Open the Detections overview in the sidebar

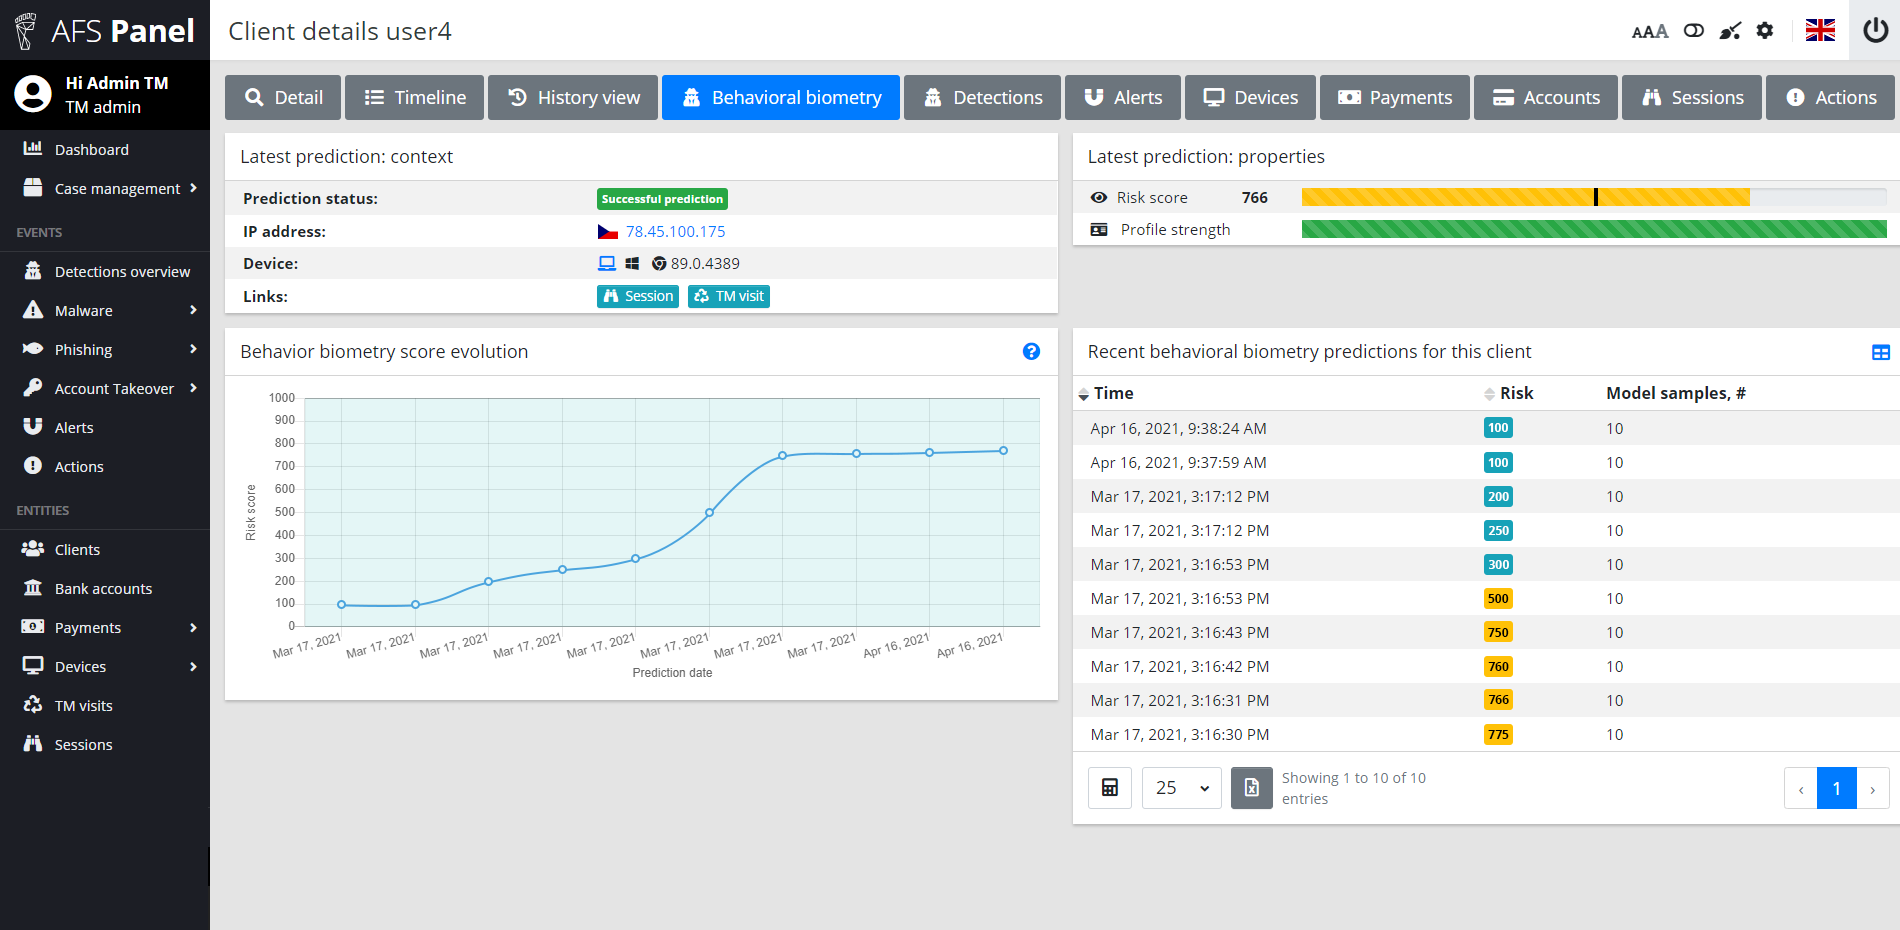(121, 271)
